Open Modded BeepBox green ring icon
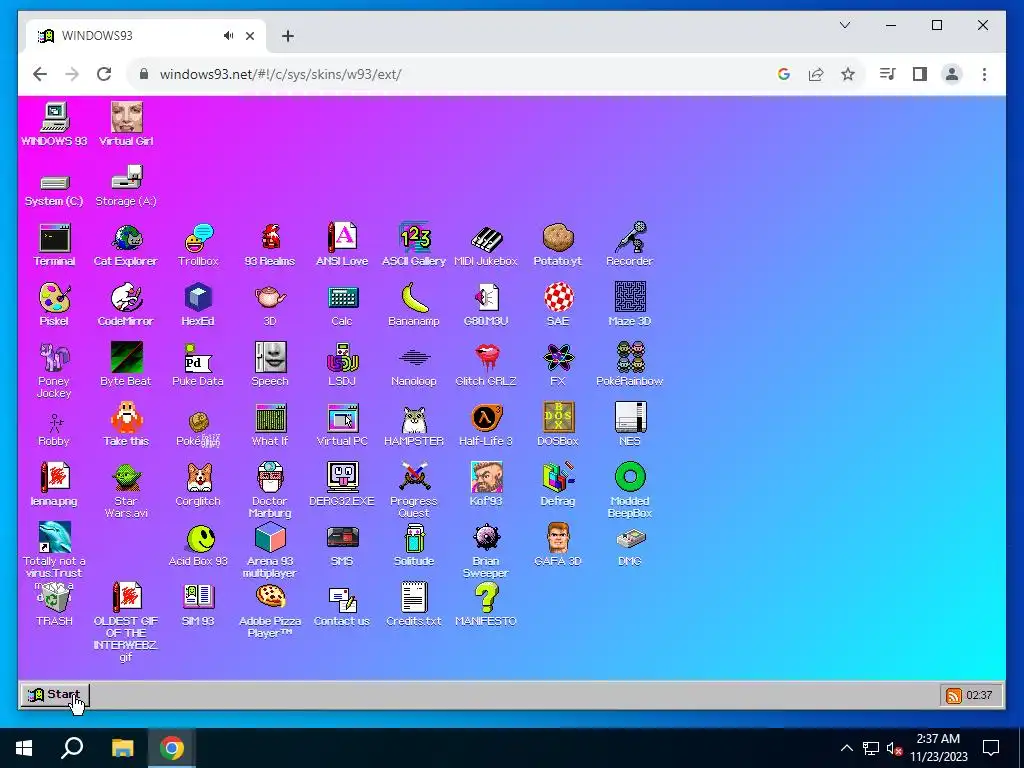Viewport: 1024px width, 768px height. (630, 477)
